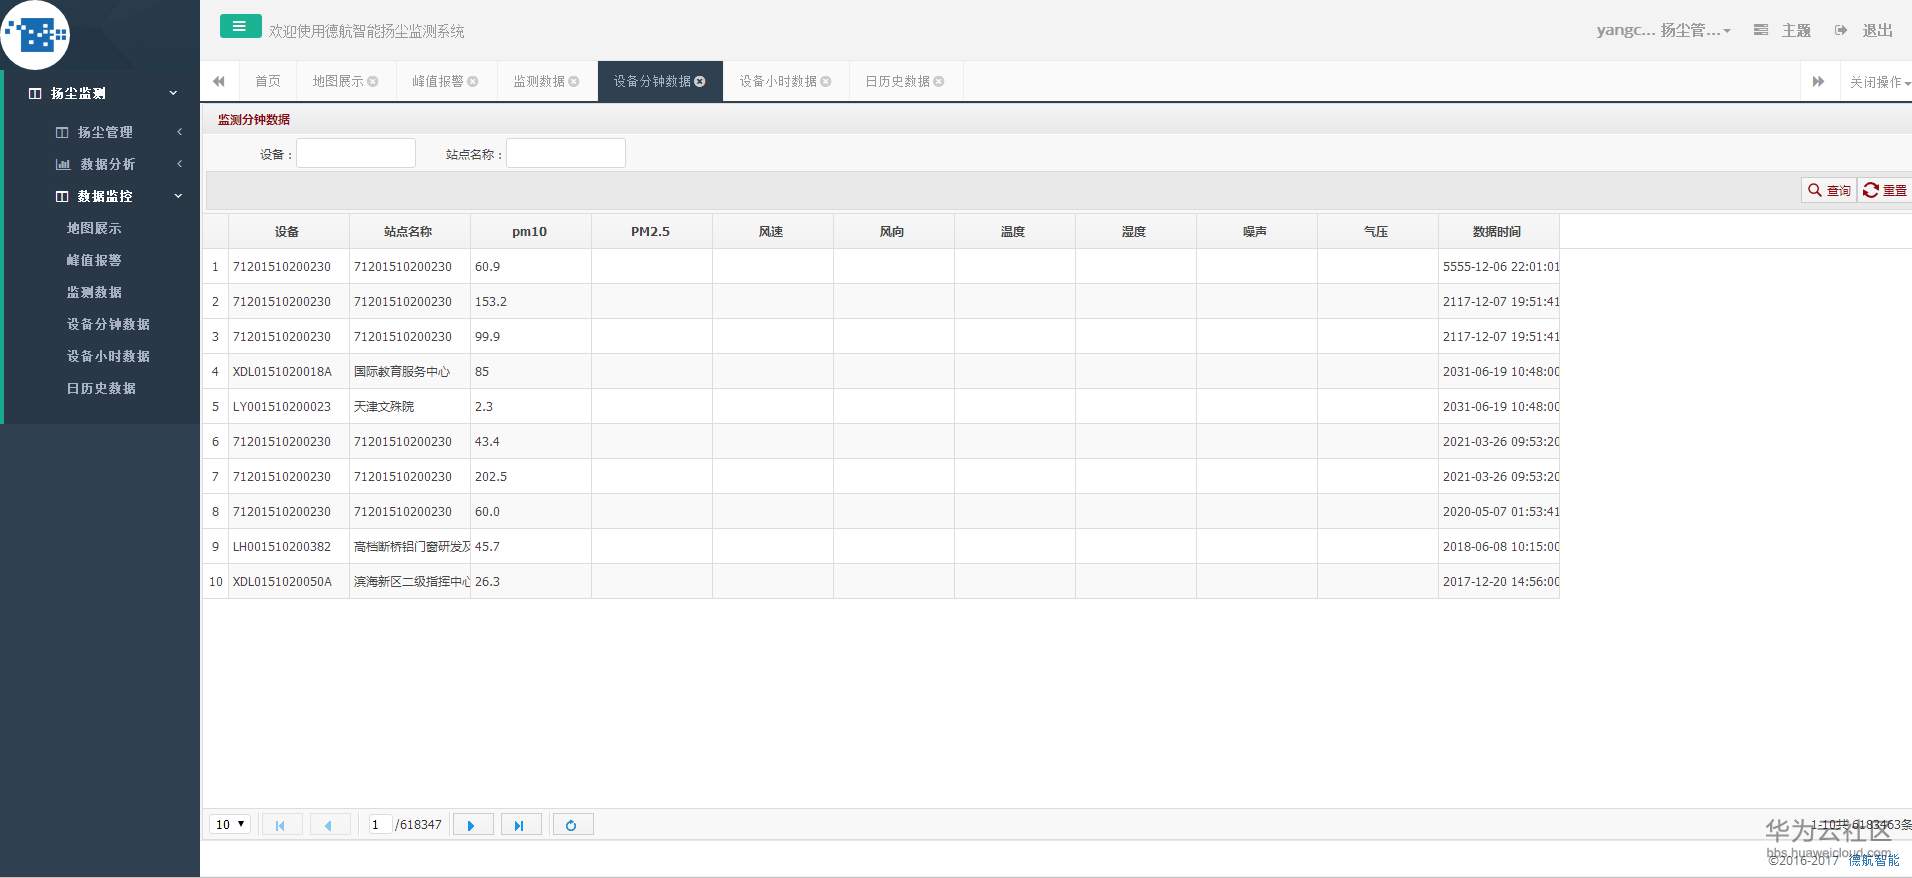Refresh the data table
Image resolution: width=1912 pixels, height=878 pixels.
tap(572, 825)
